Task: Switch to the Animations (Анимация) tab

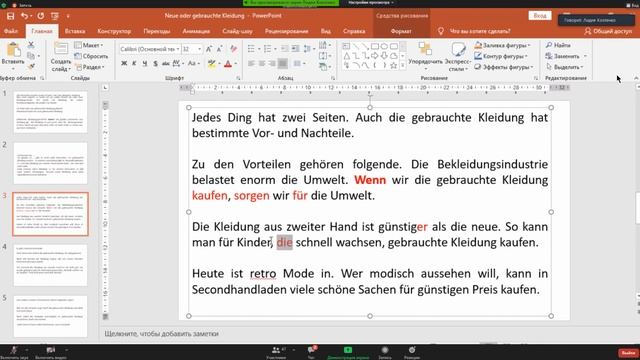Action: tap(196, 31)
